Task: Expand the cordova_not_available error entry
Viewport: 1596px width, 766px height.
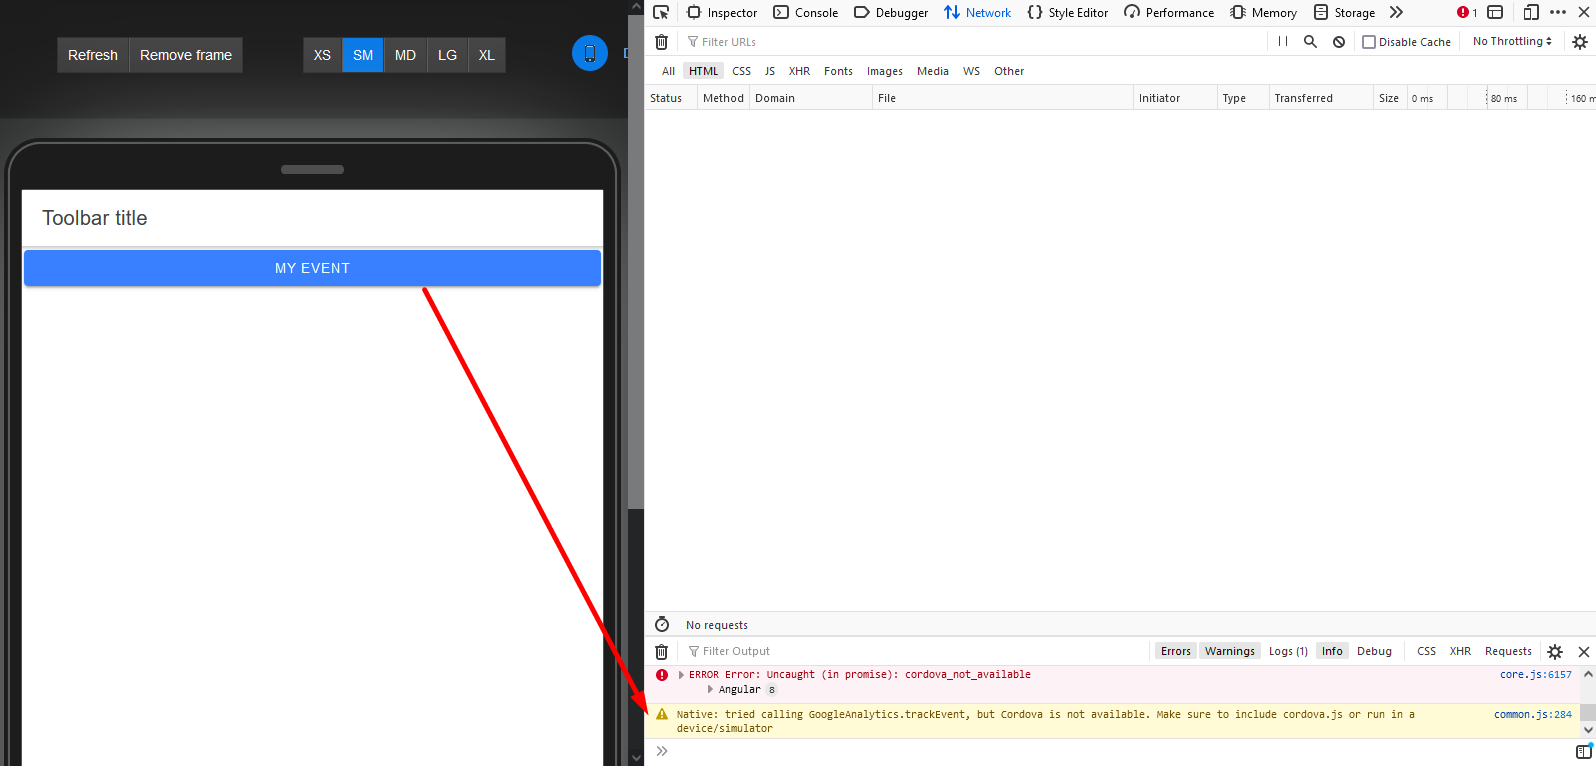Action: click(x=681, y=675)
